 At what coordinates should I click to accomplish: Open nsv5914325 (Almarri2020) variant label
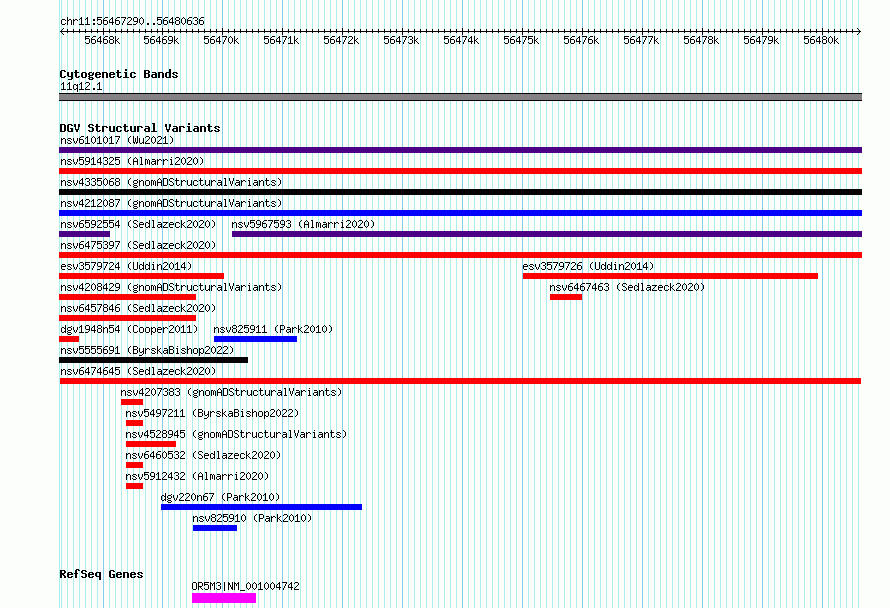pos(132,161)
